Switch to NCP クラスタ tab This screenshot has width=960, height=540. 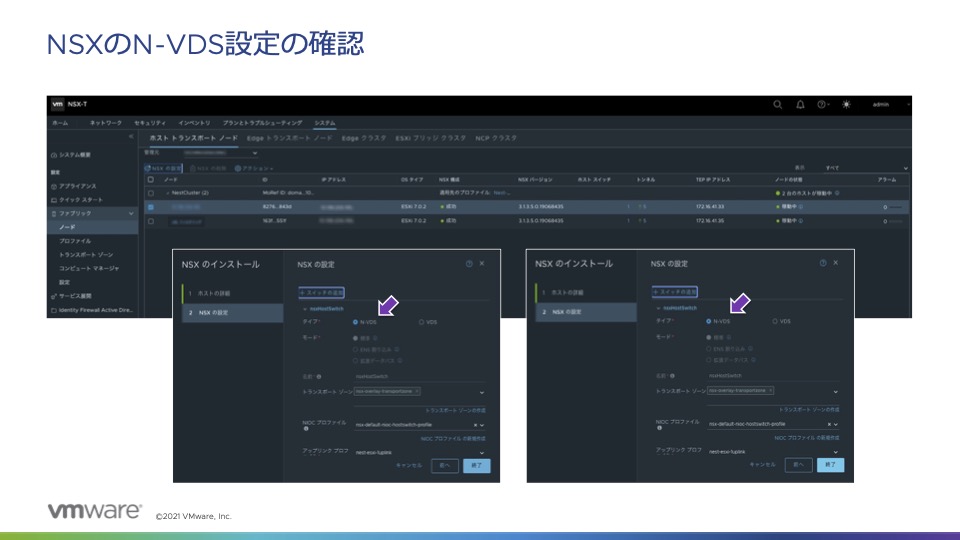(496, 138)
